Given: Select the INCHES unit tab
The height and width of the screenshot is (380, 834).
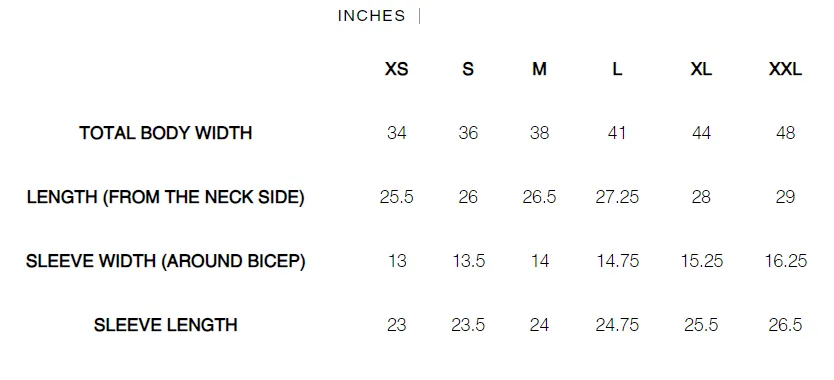Looking at the screenshot, I should pos(371,16).
